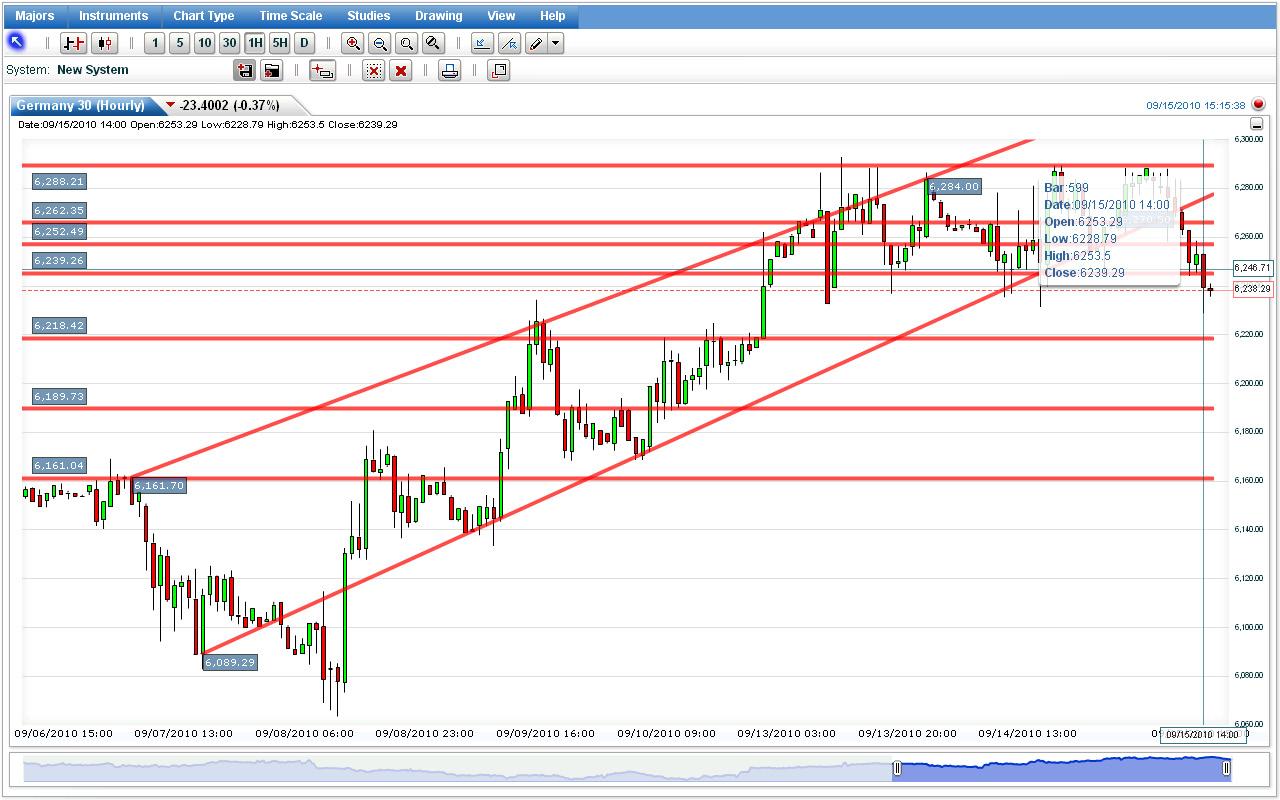Click the zoom out magnifier icon
The image size is (1280, 800).
pyautogui.click(x=380, y=43)
